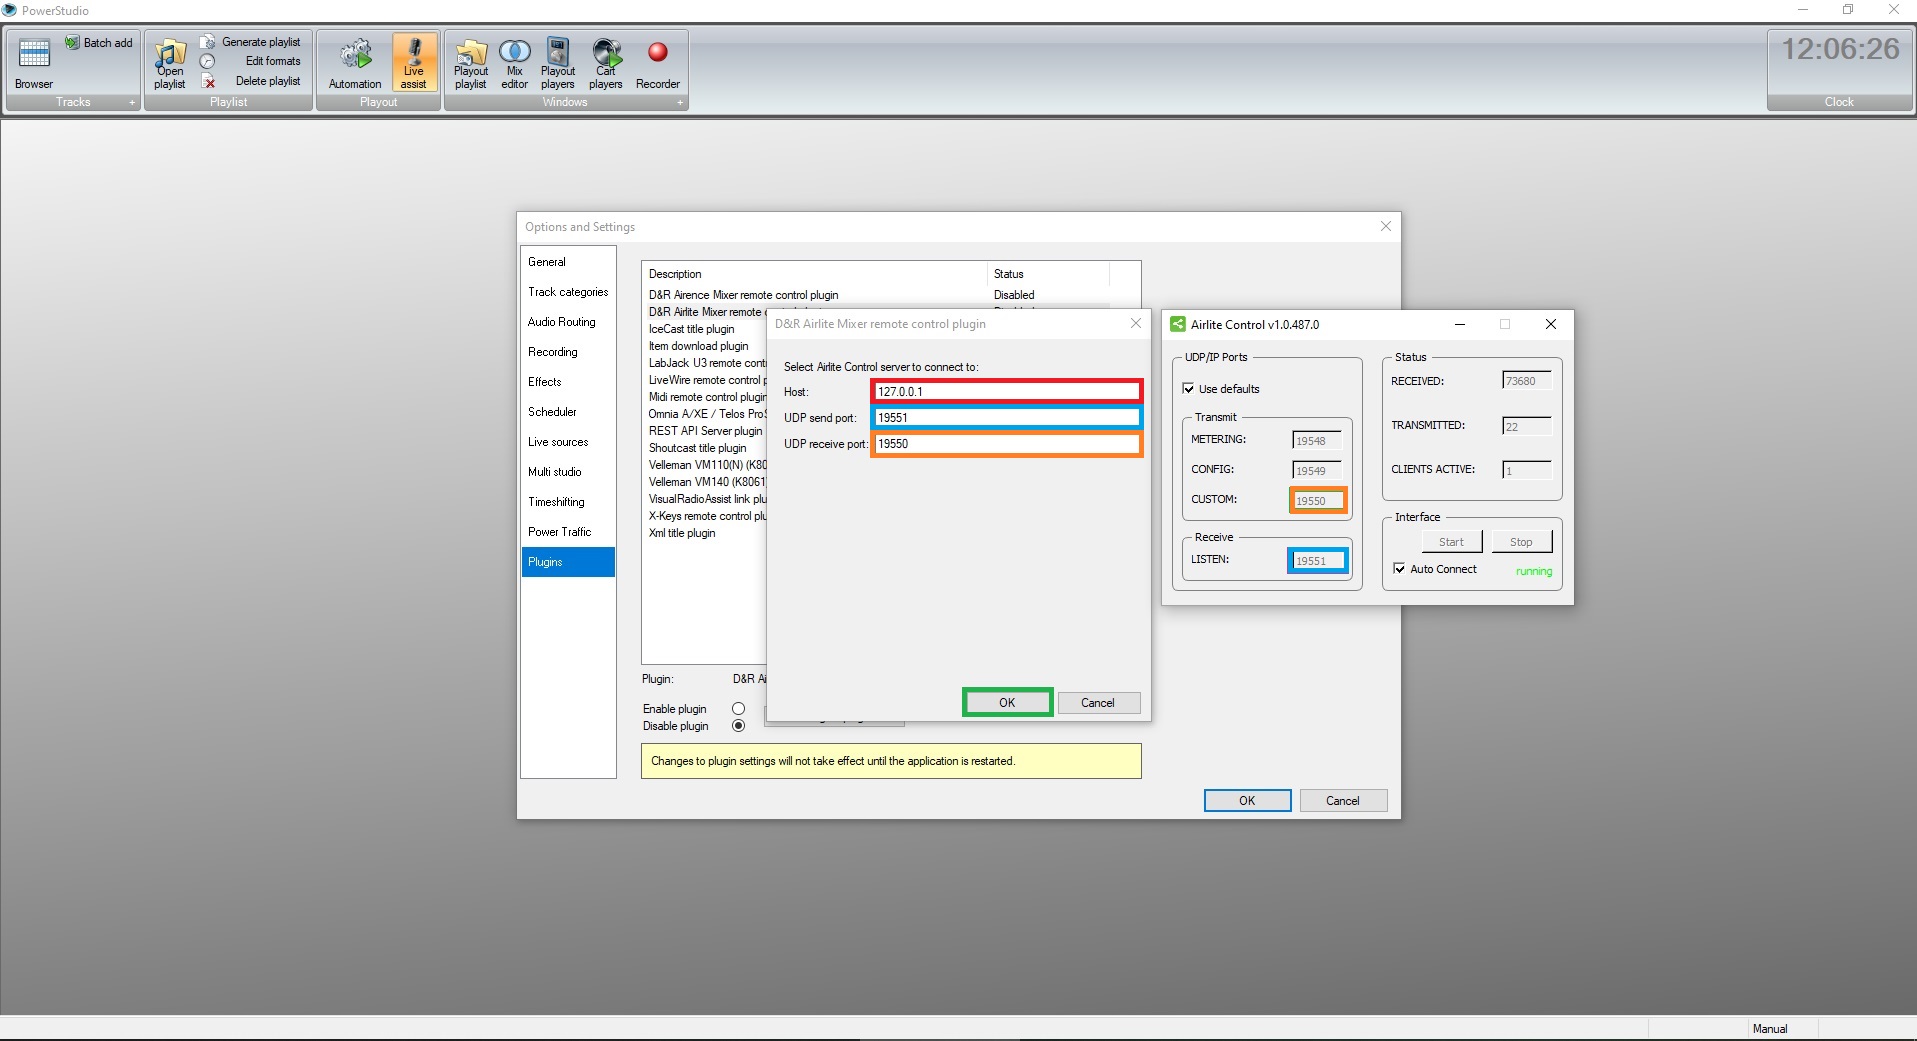Expand the Windows group with plus
1917x1041 pixels.
[680, 102]
